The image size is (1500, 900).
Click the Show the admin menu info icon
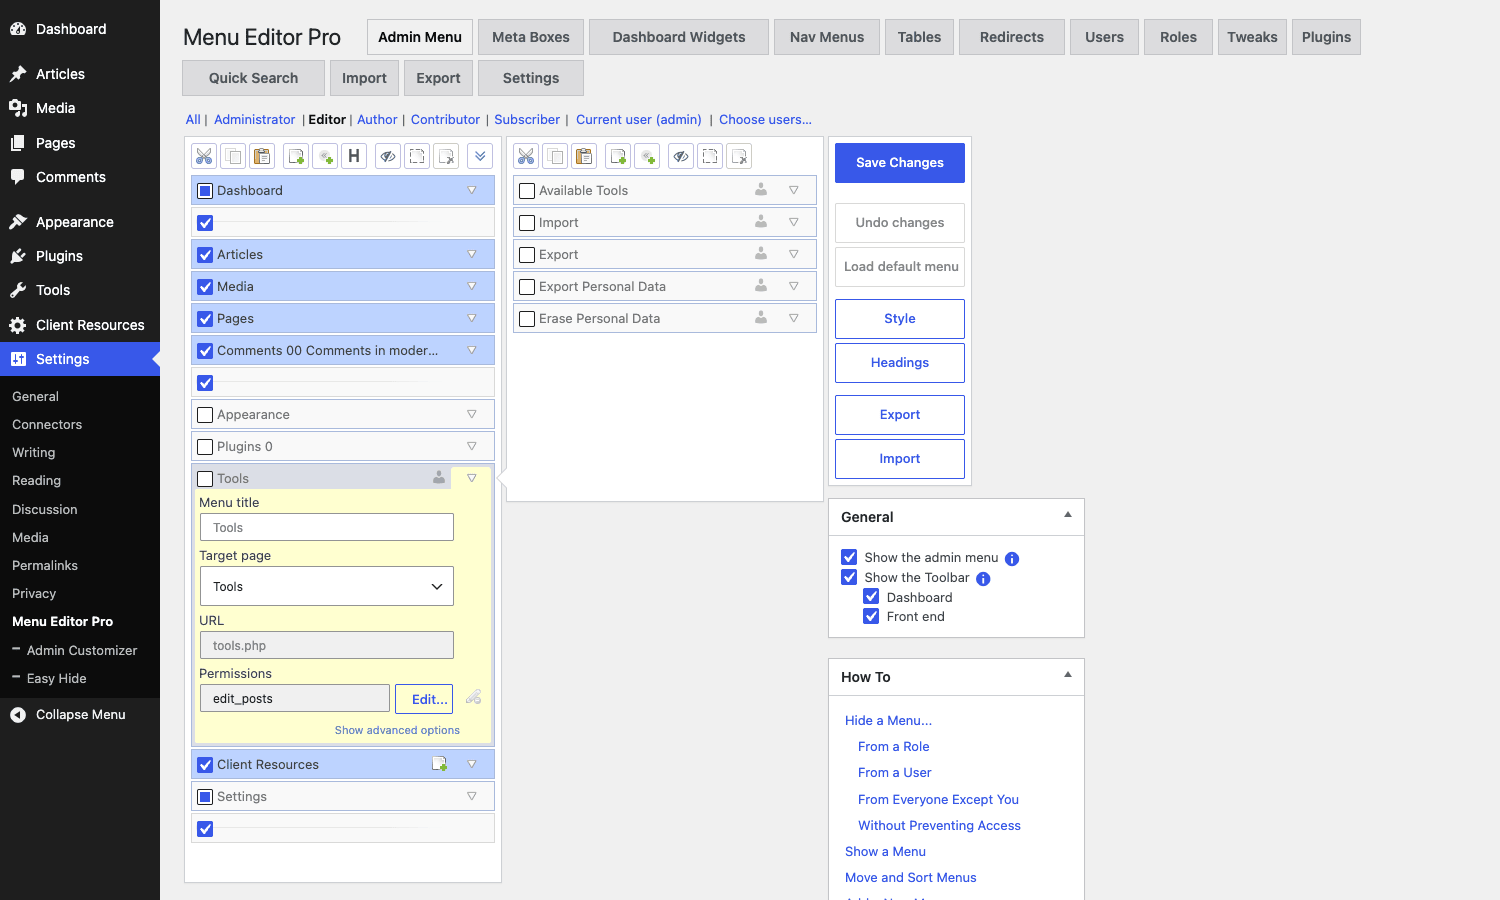1012,559
